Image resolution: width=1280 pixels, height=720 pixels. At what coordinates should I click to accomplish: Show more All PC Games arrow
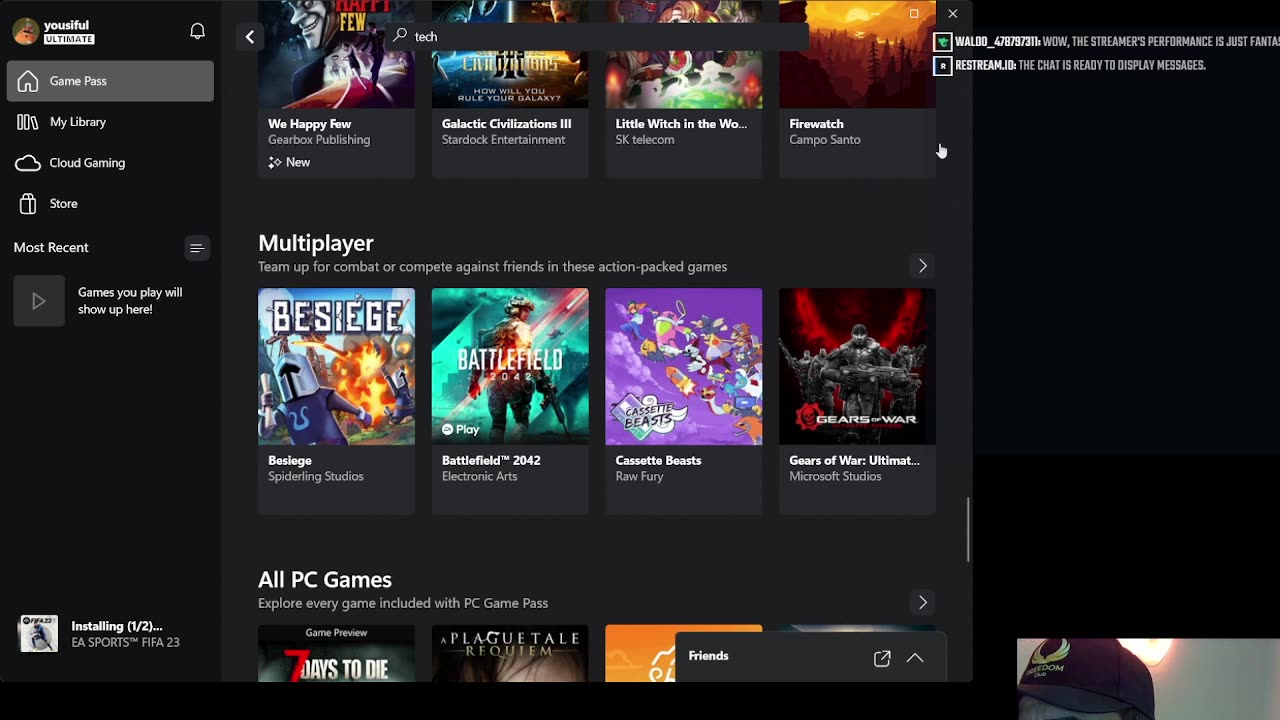point(922,603)
